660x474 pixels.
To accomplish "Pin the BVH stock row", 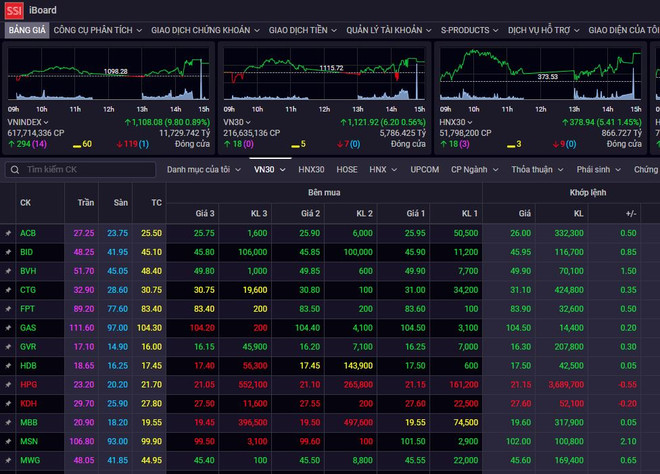I will click(8, 271).
